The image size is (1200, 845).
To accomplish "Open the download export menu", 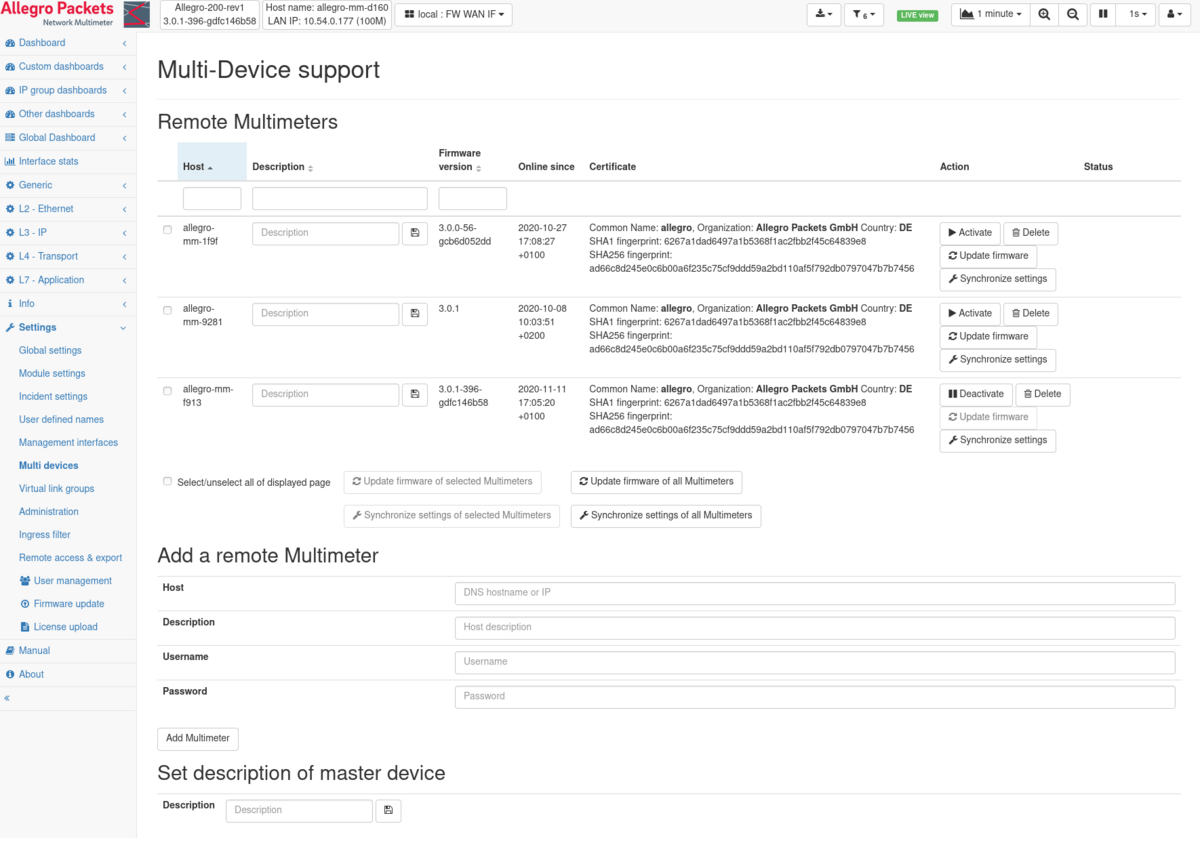I will [823, 14].
